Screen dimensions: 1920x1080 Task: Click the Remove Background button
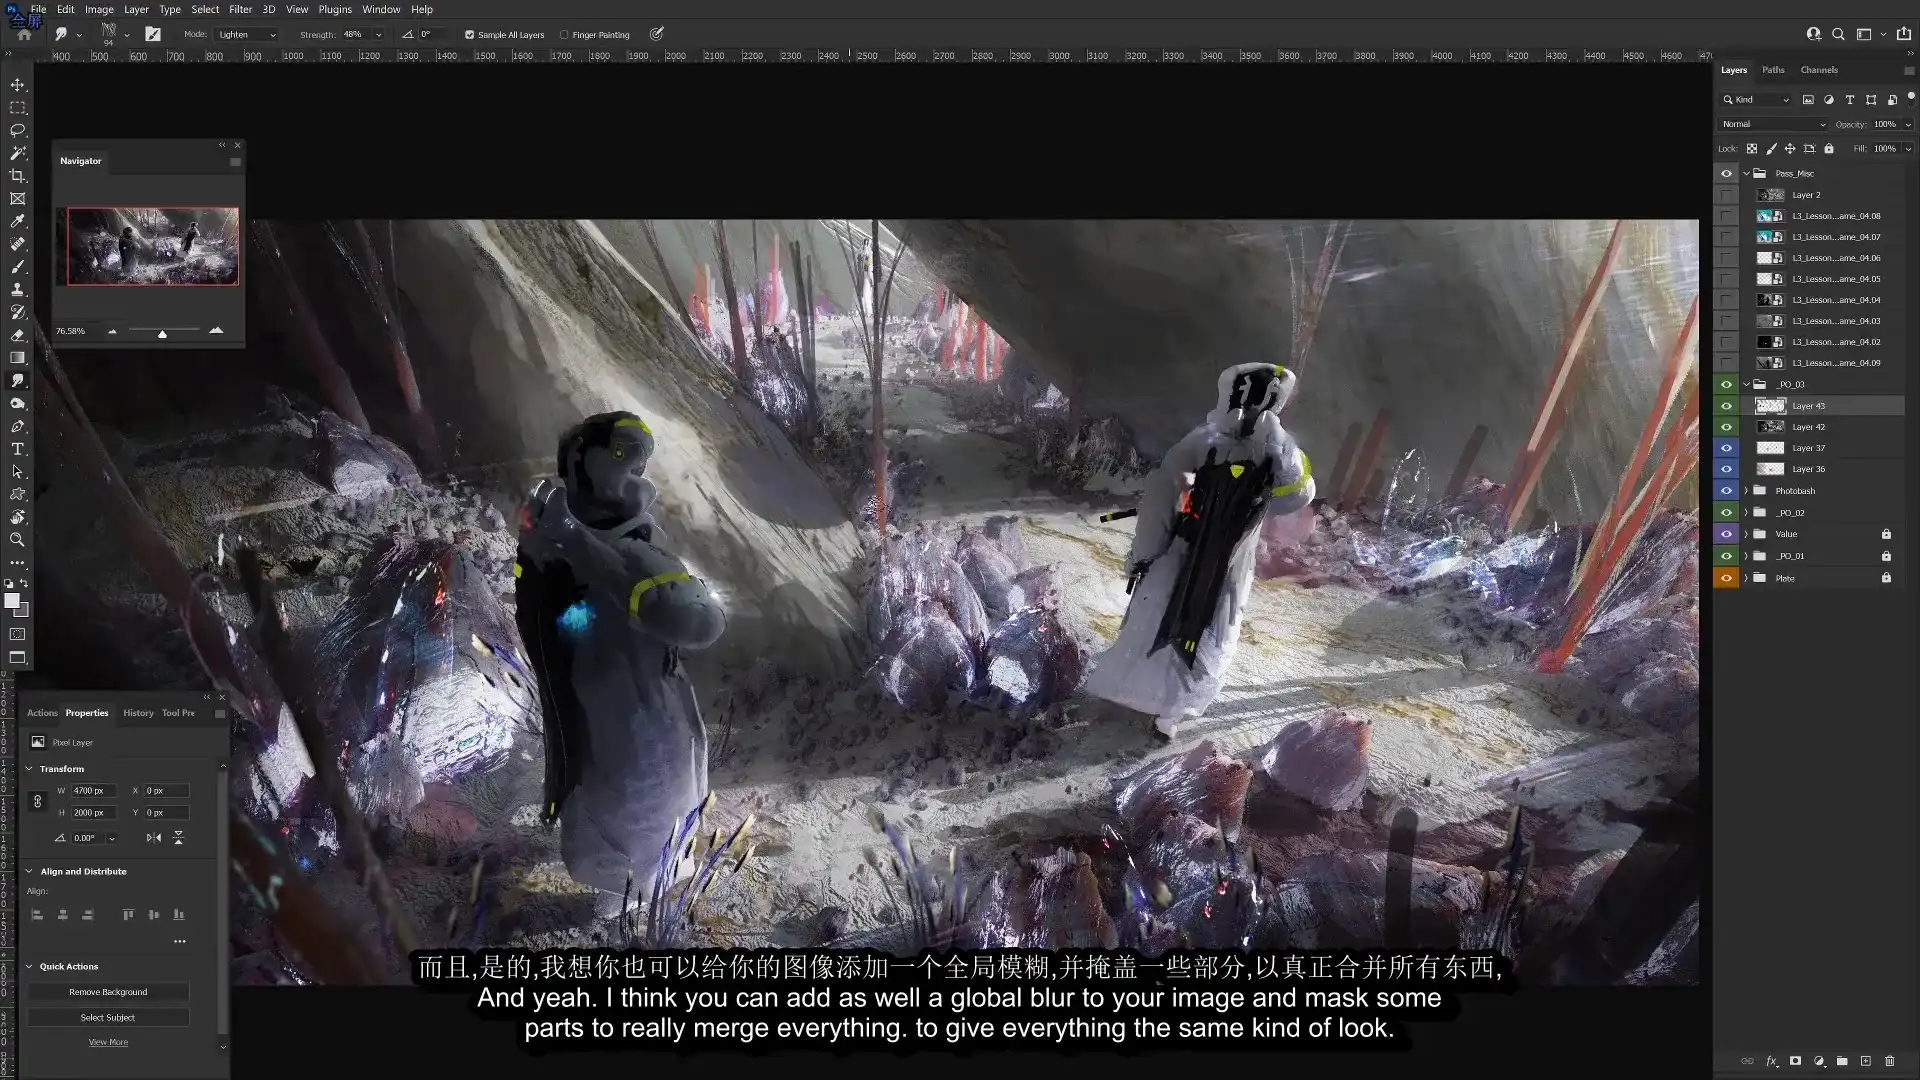108,991
